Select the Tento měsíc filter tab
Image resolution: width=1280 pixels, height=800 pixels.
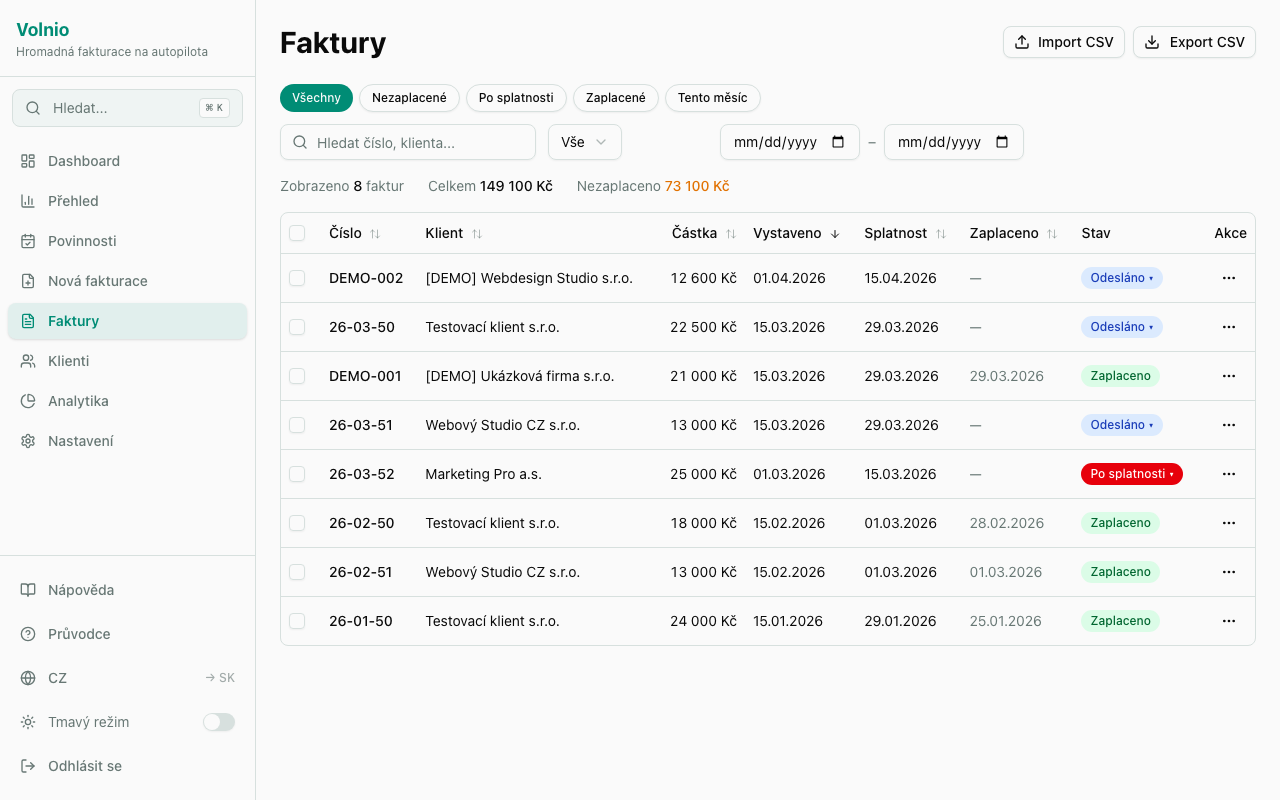(712, 98)
